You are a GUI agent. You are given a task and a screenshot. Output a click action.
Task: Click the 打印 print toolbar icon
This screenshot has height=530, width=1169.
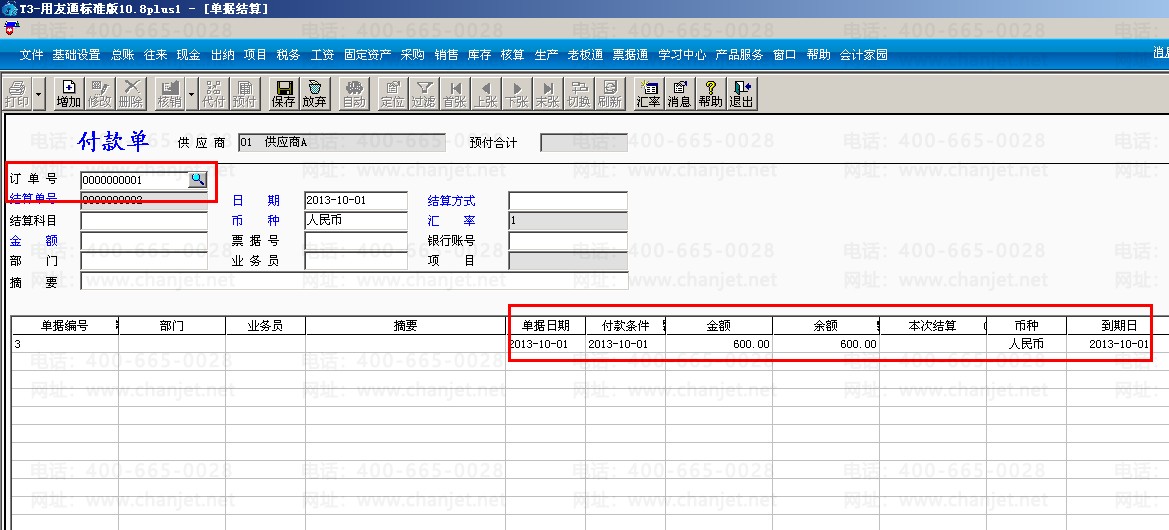pyautogui.click(x=16, y=94)
